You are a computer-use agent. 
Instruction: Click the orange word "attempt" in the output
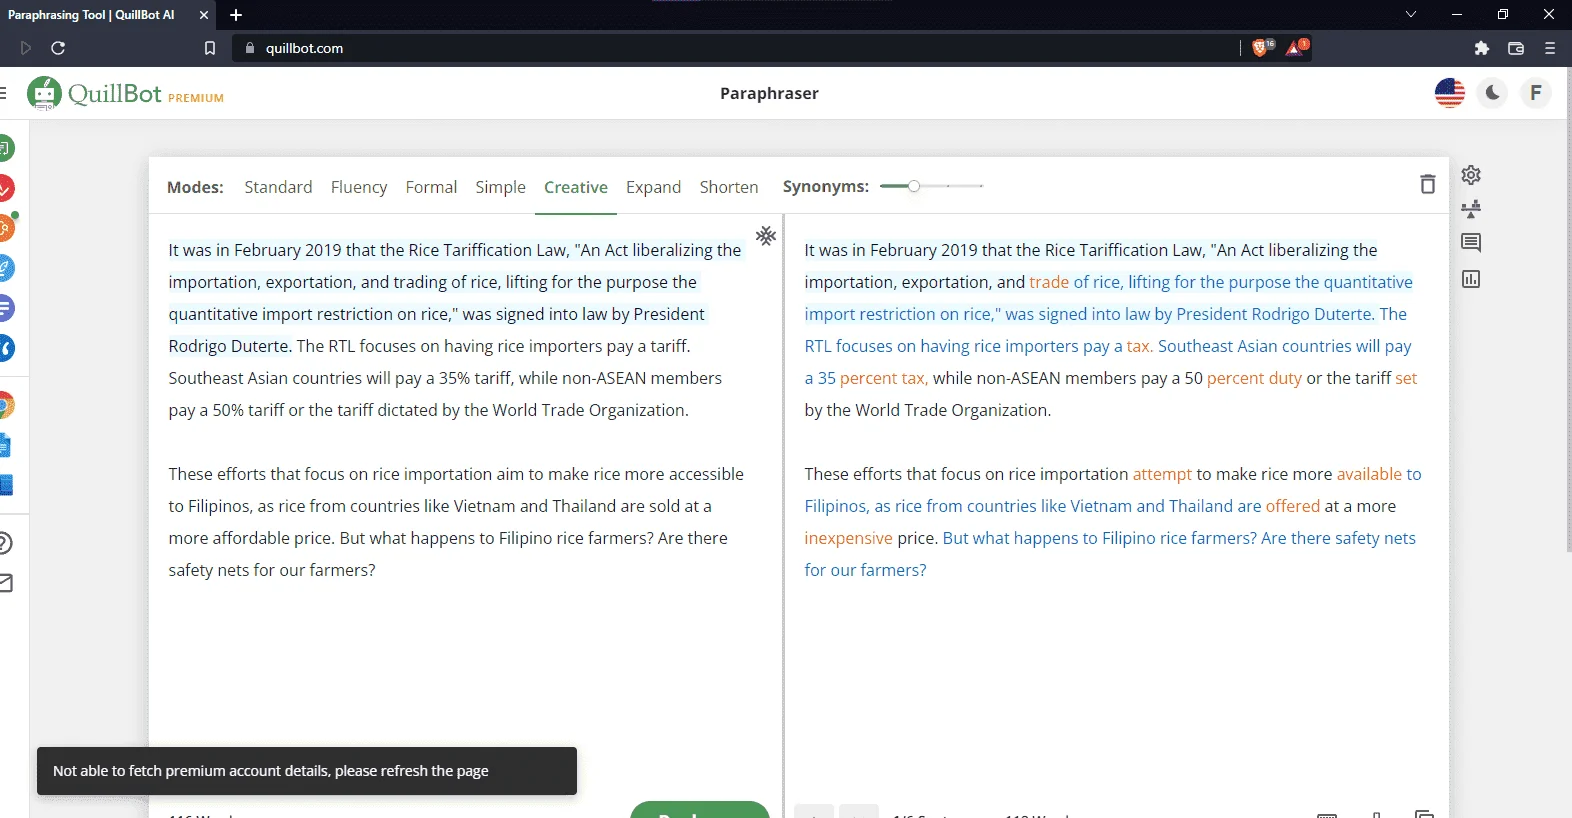[1162, 474]
